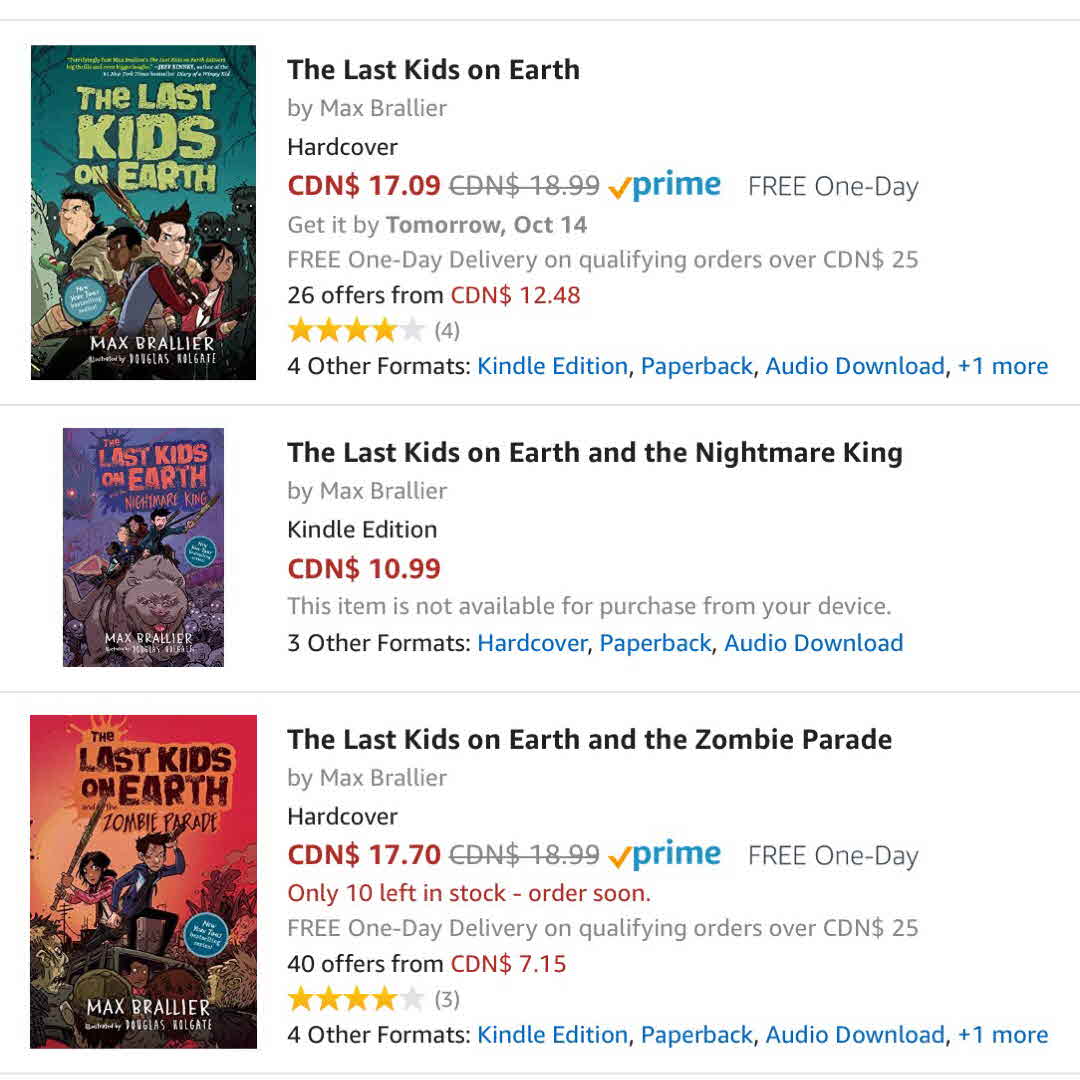This screenshot has height=1080, width=1080.
Task: Choose Audio Download for Nightmare King
Action: coord(813,643)
